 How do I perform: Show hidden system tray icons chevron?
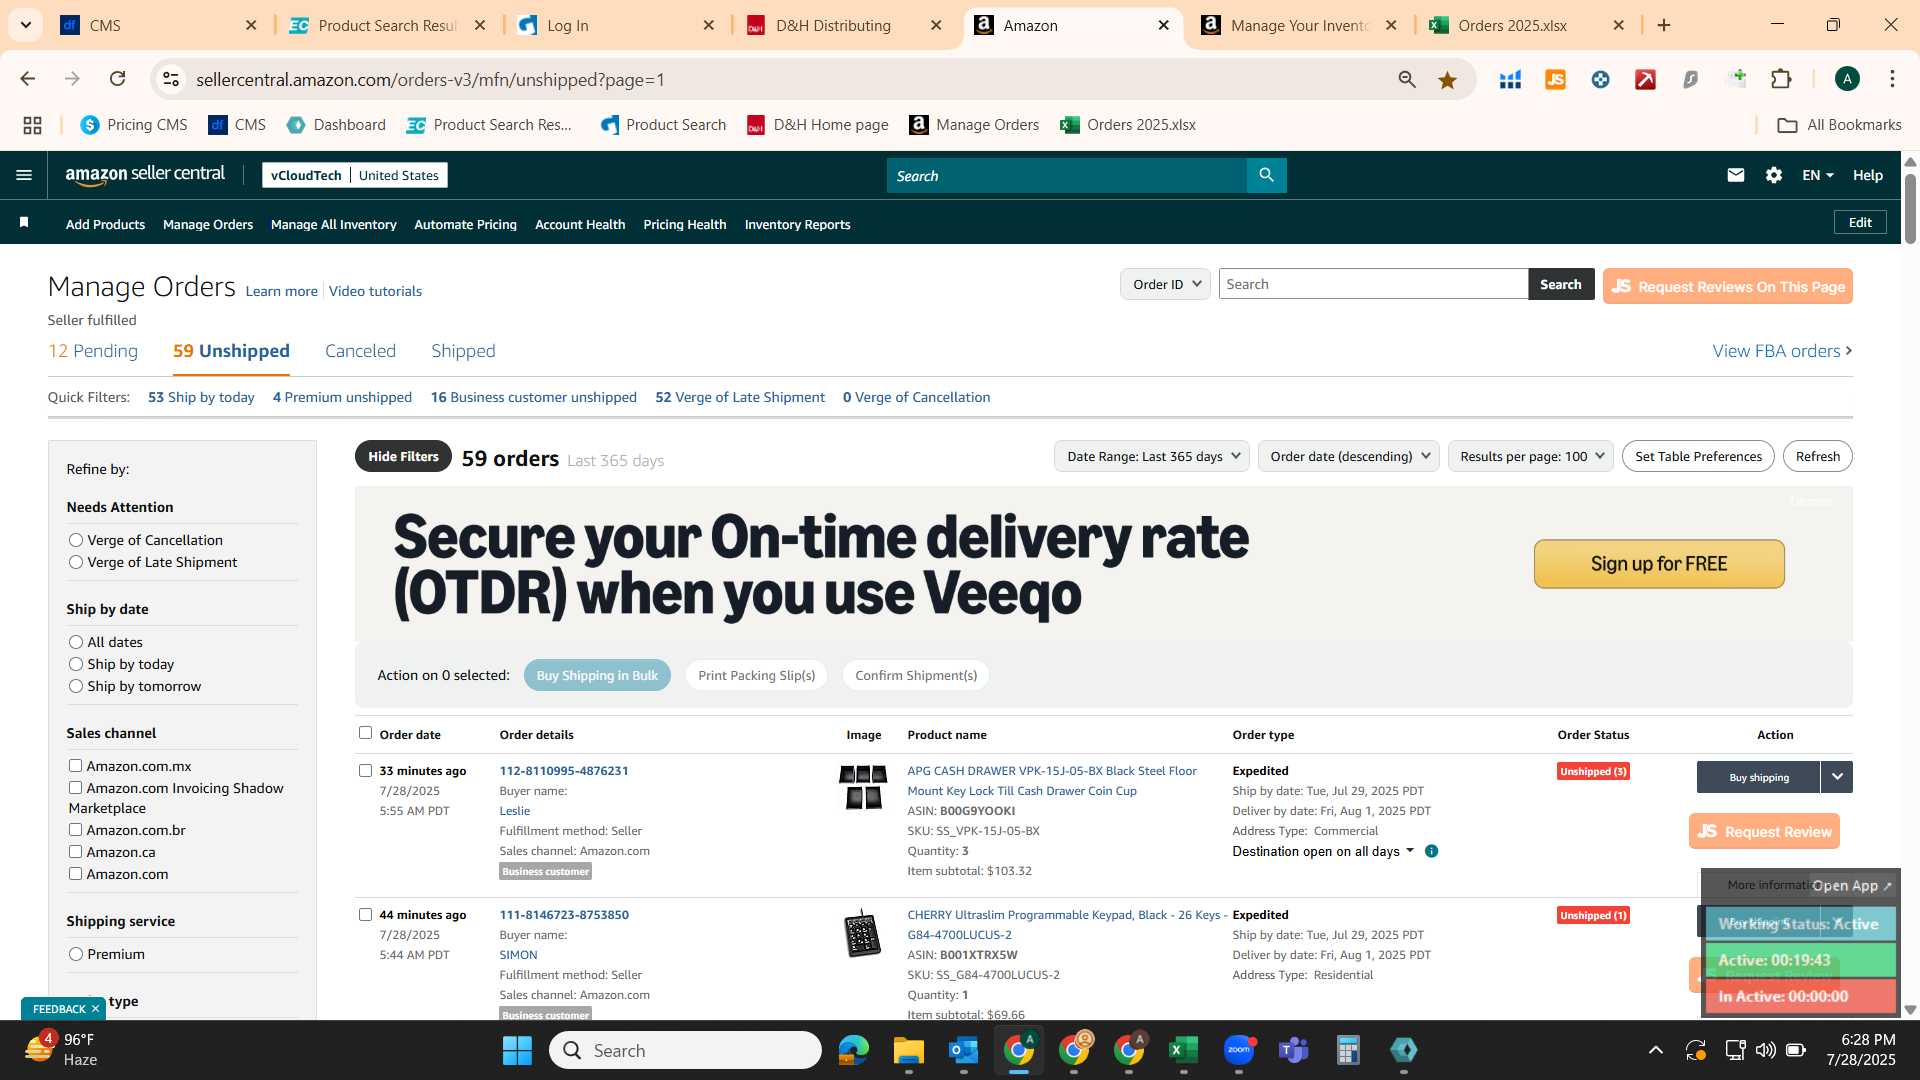point(1655,1050)
